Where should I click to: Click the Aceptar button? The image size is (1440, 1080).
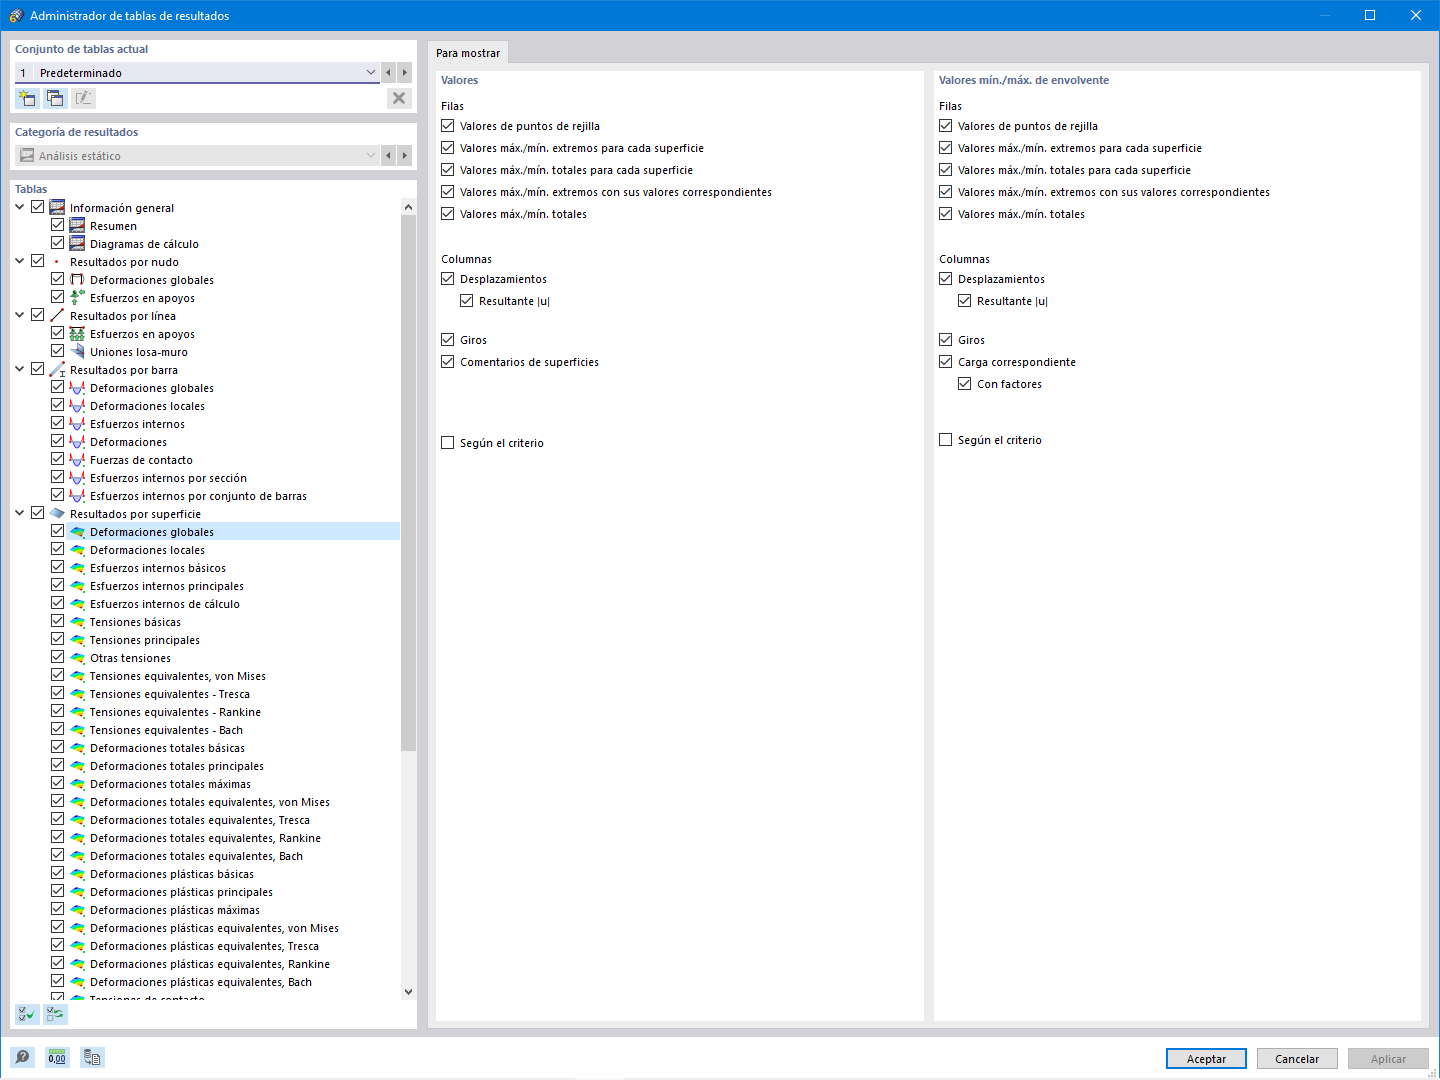pyautogui.click(x=1206, y=1059)
